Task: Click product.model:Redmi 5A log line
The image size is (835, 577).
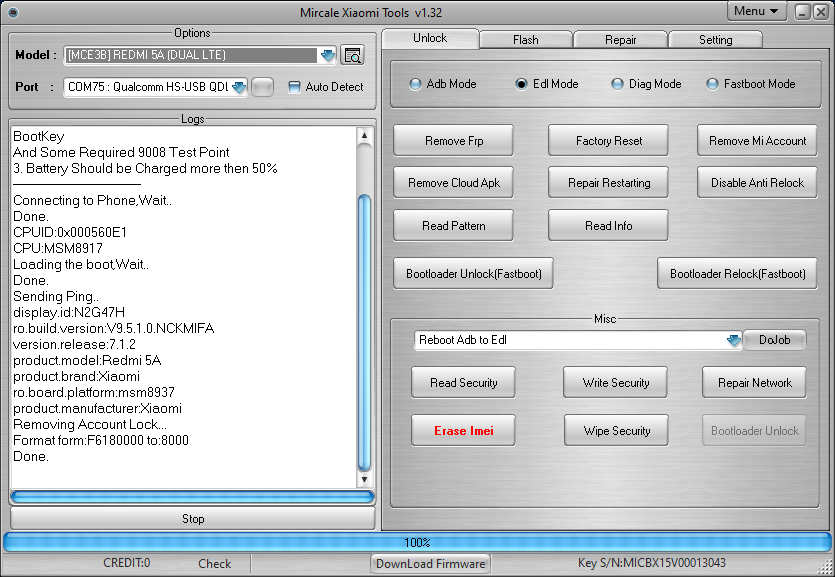Action: click(x=87, y=360)
